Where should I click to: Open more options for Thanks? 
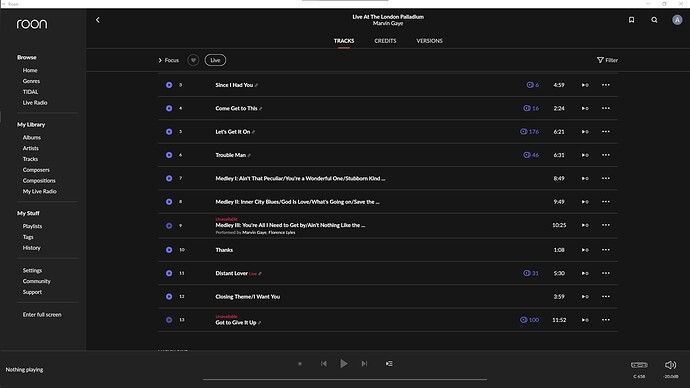pos(606,250)
